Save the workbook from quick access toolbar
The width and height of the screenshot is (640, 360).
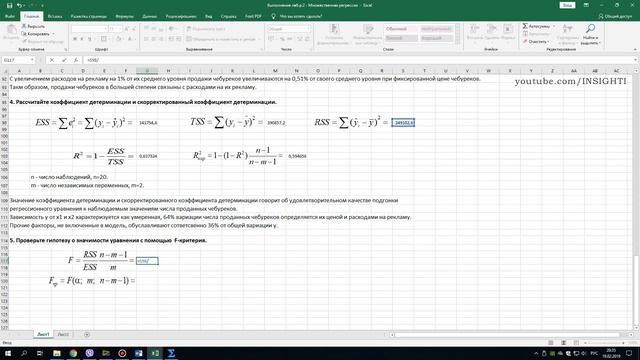[x=9, y=5]
